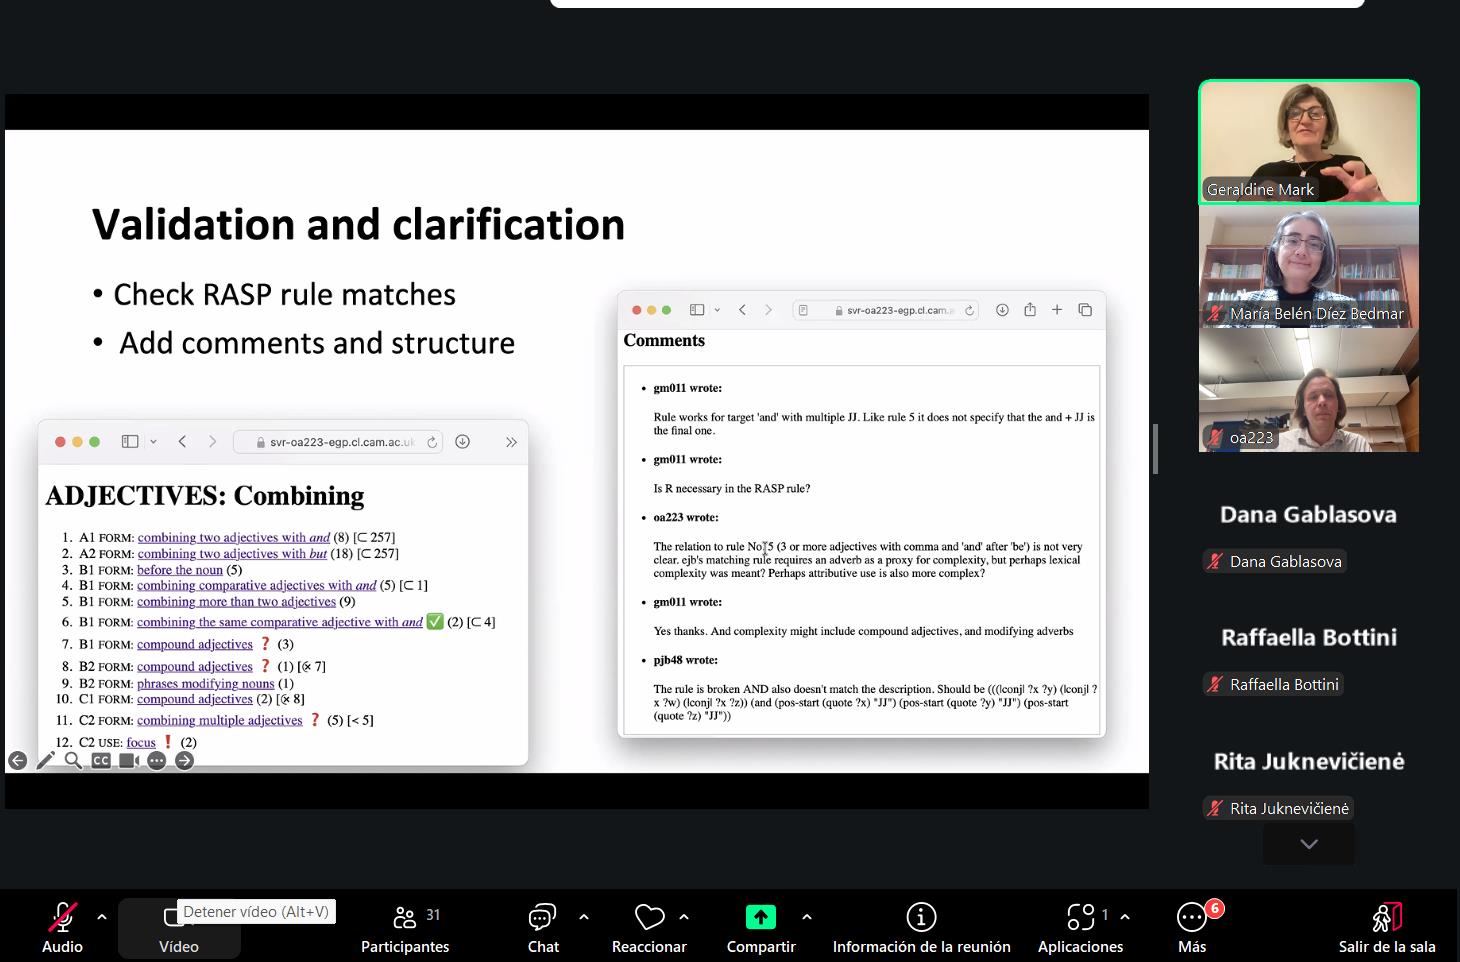Expand the options arrow beside Chat
The width and height of the screenshot is (1460, 962).
[584, 916]
